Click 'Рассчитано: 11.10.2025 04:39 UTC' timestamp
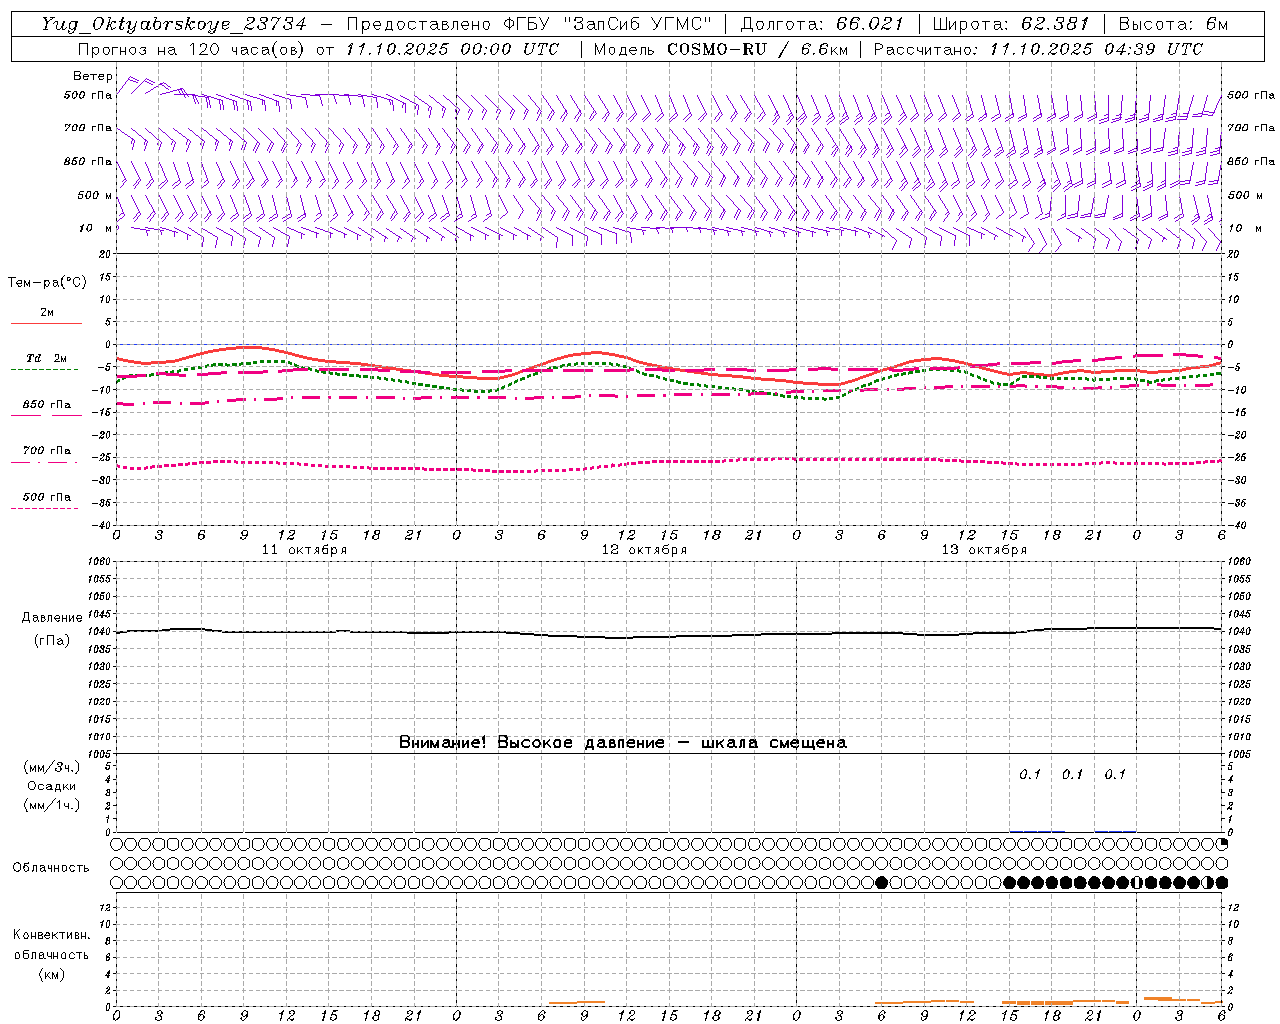1280x1024 pixels. click(x=1038, y=49)
